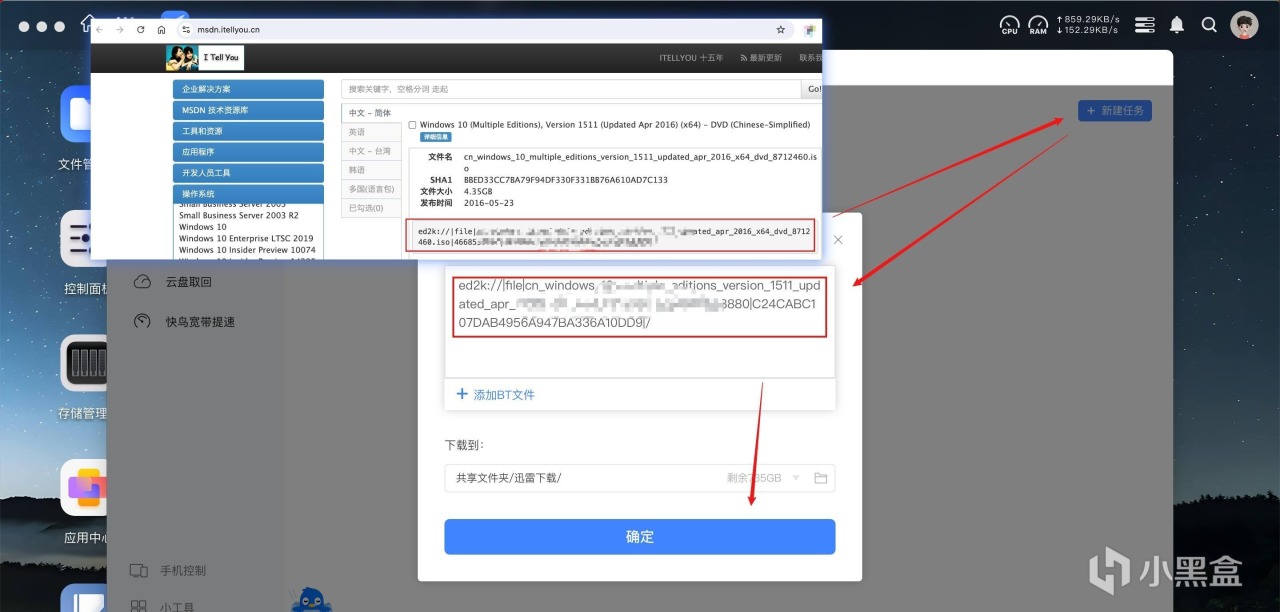Viewport: 1280px width, 612px height.
Task: Select Windows 10 Insider Preview 10074
Action: pos(247,250)
